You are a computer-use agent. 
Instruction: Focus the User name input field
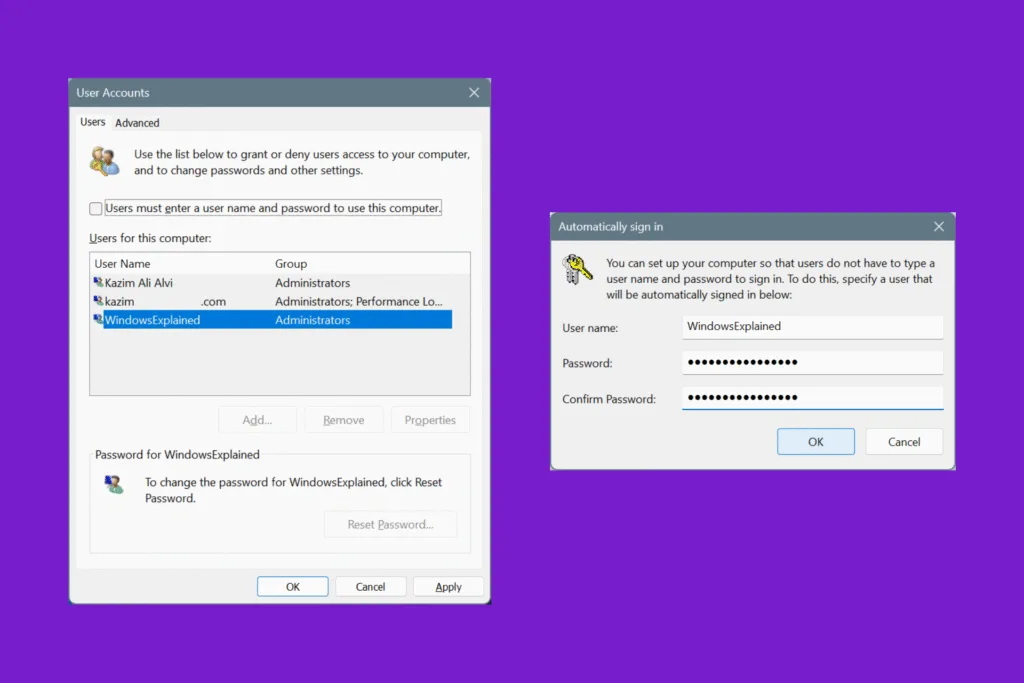pos(812,326)
